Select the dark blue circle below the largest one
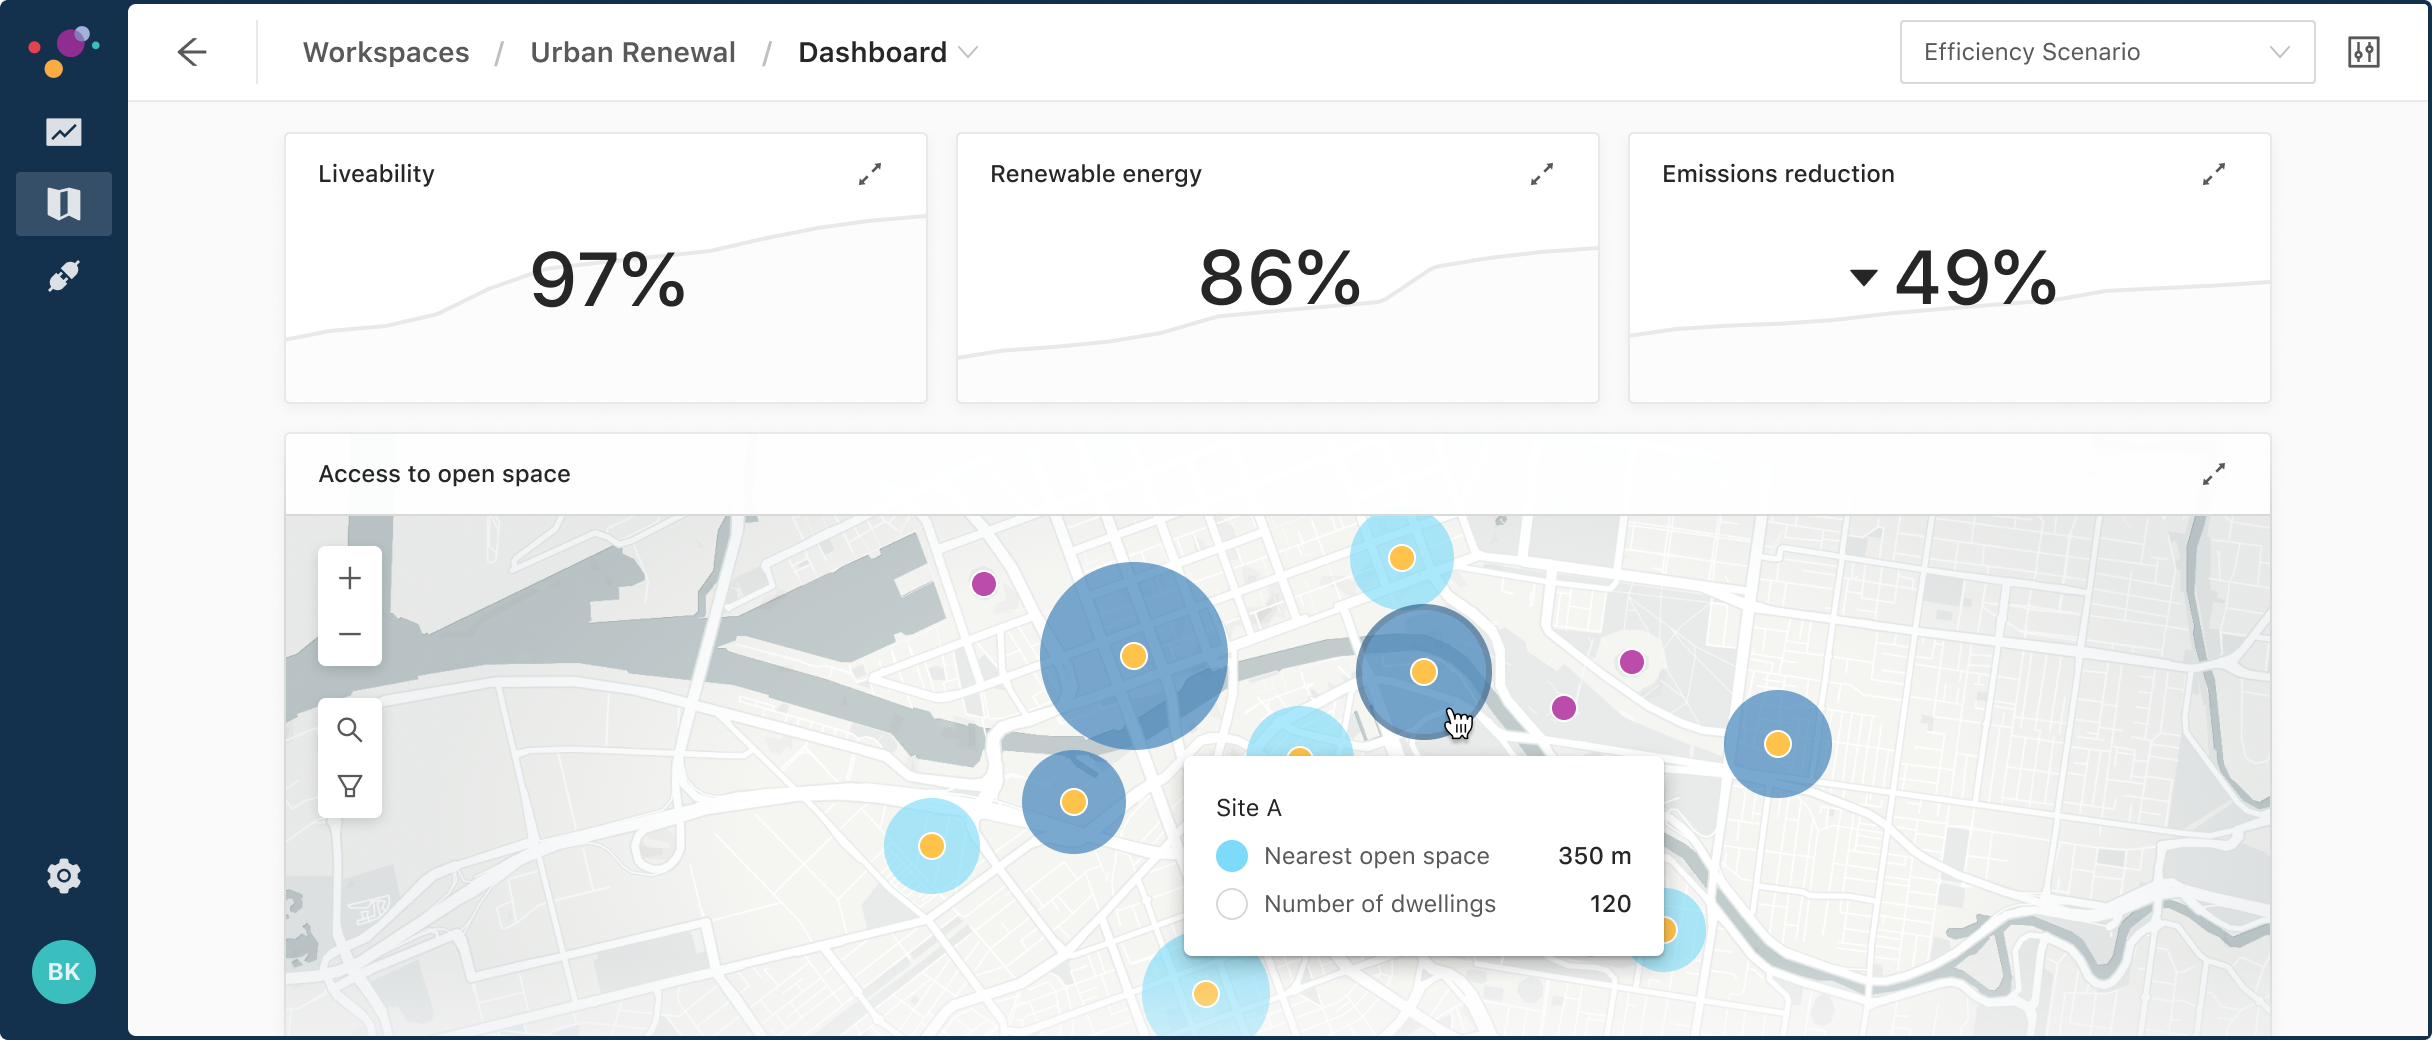Screen dimensions: 2432x1040 [1074, 802]
